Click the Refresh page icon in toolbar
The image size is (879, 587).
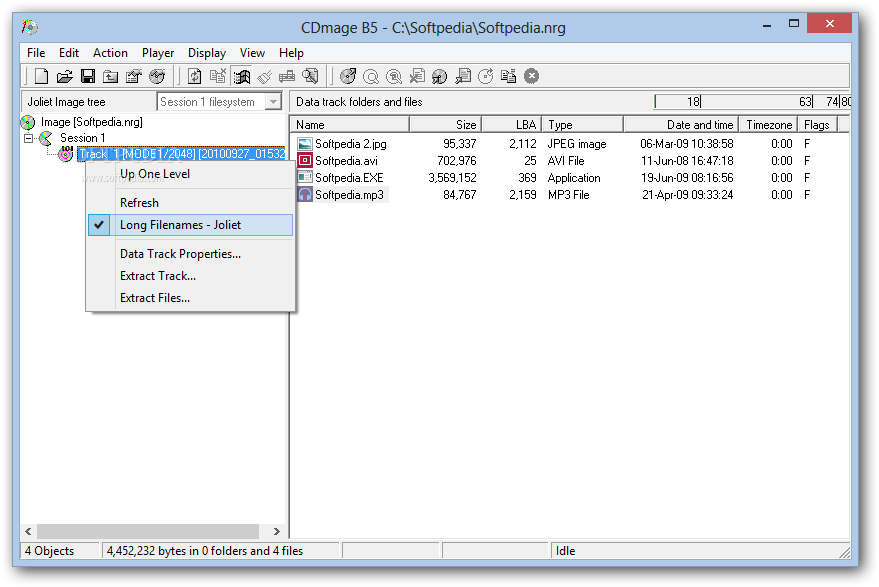tap(195, 76)
